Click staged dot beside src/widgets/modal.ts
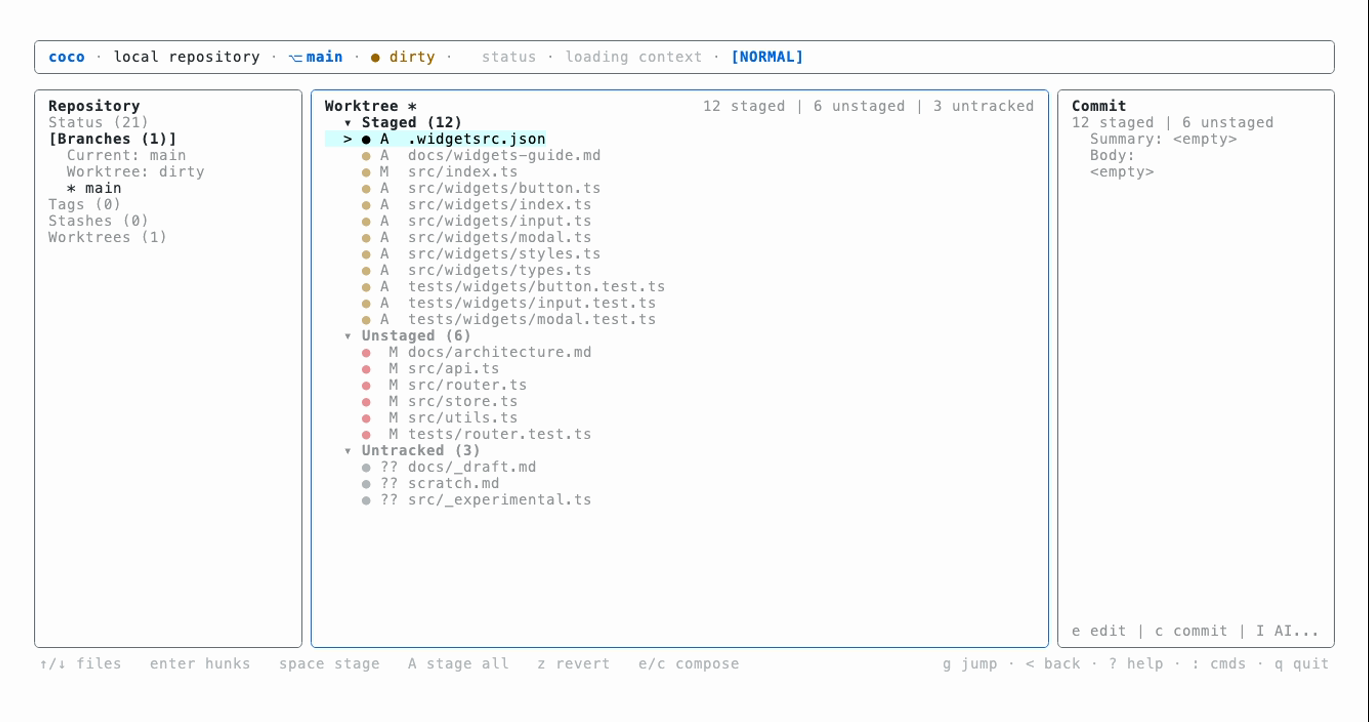This screenshot has height=722, width=1369. [366, 238]
